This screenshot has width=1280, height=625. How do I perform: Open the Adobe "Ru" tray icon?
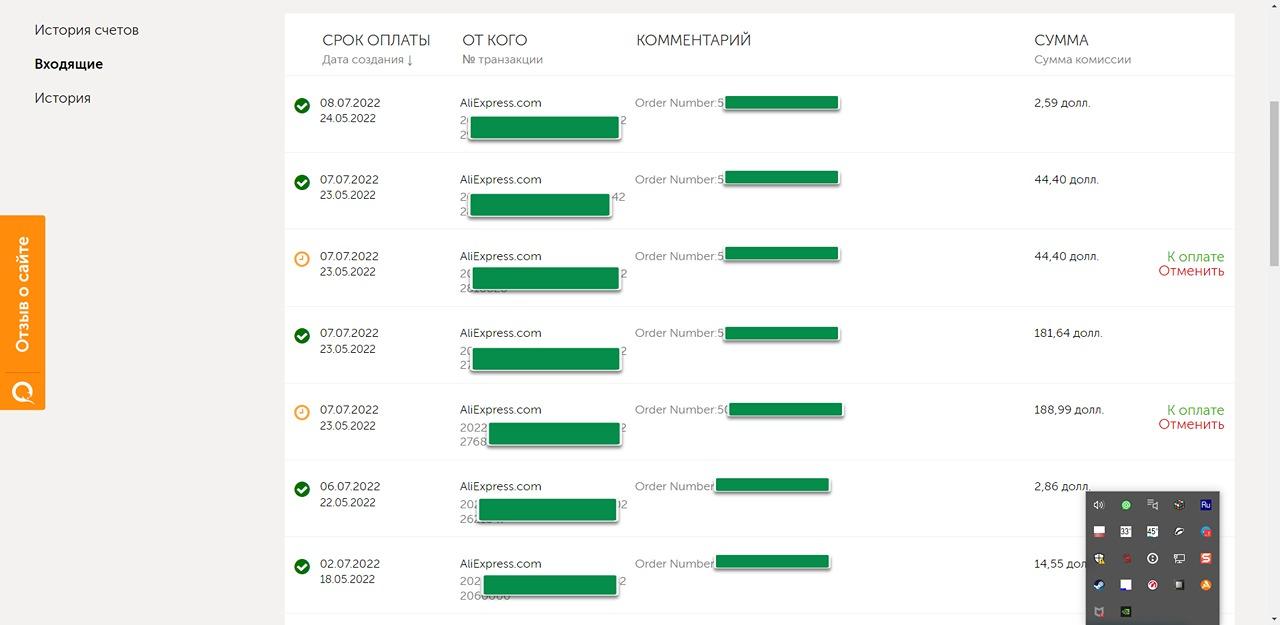point(1206,505)
